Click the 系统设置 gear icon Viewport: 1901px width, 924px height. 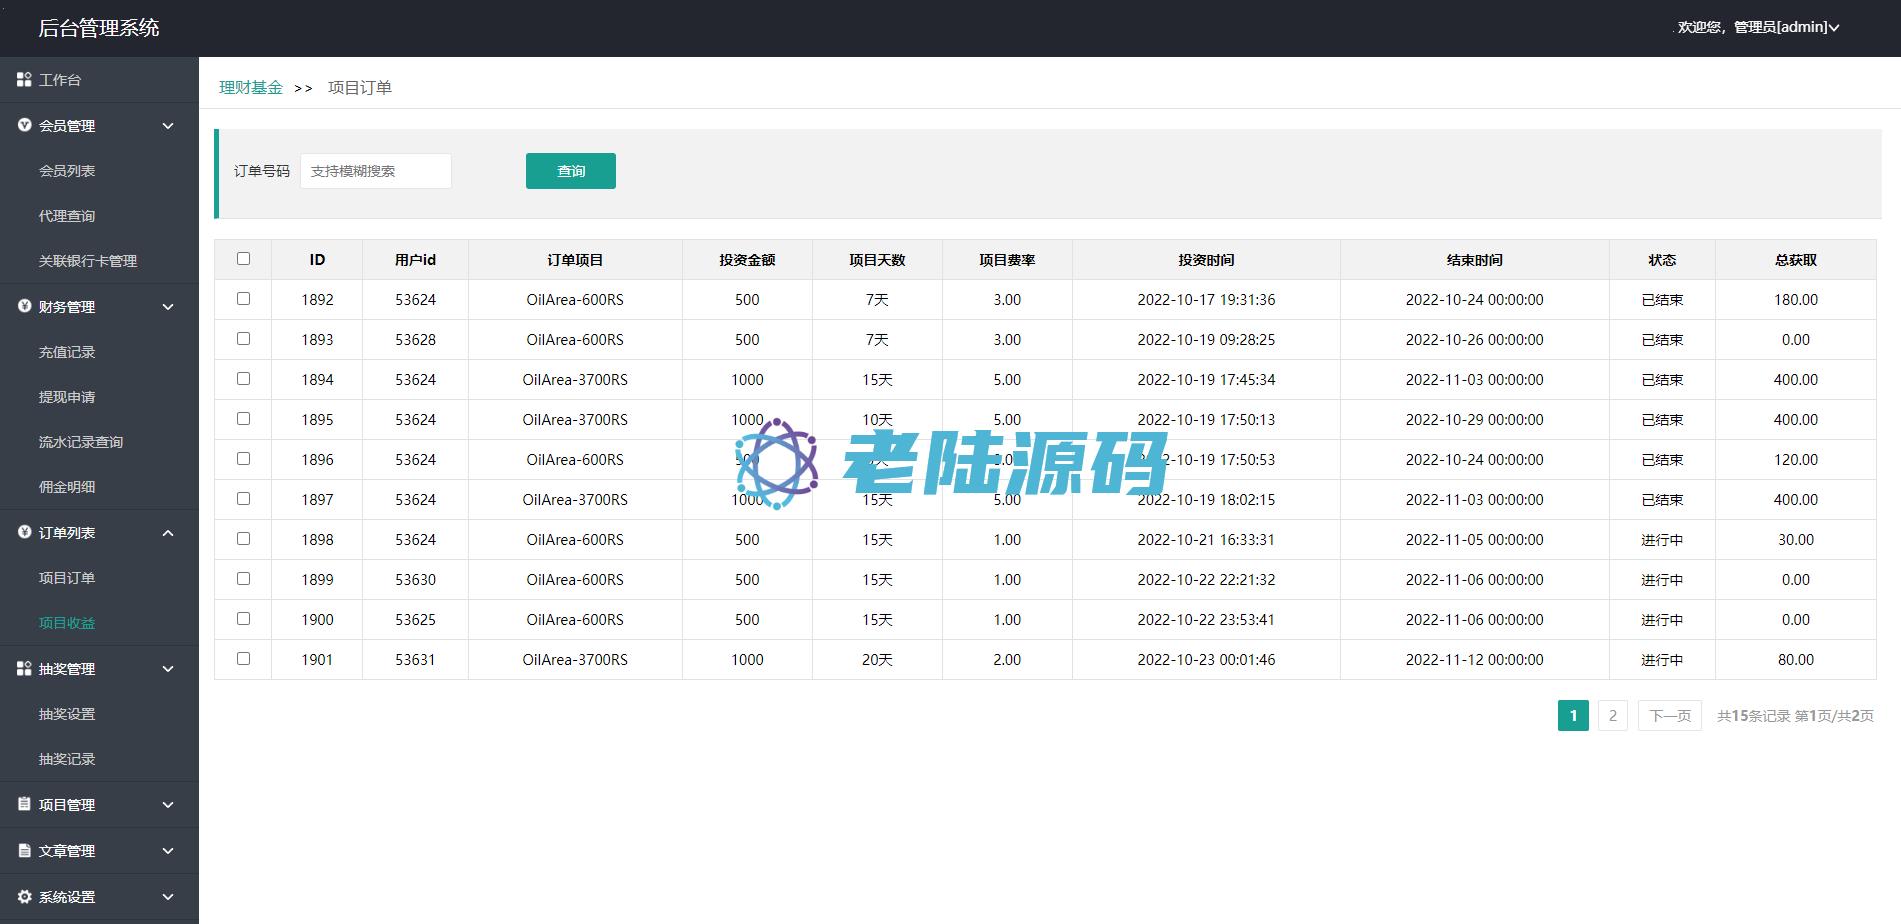[x=24, y=896]
